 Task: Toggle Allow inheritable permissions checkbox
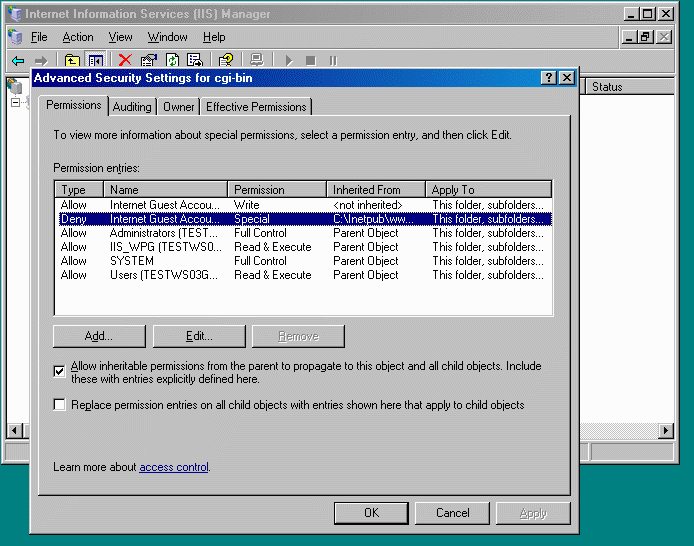click(59, 371)
